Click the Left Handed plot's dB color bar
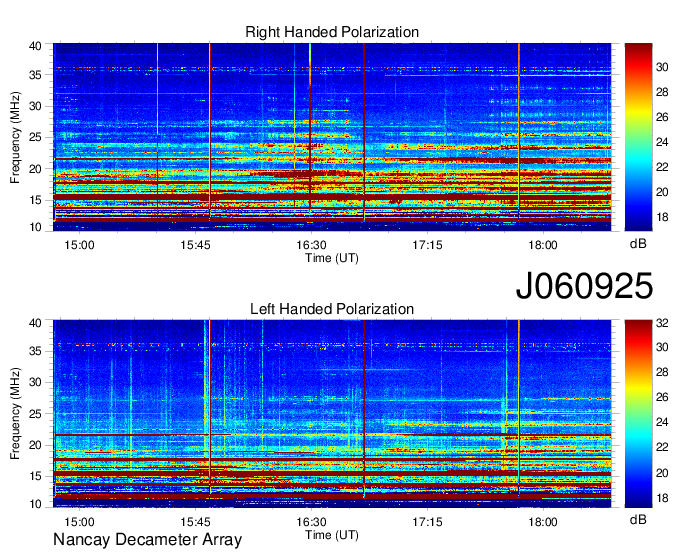 pyautogui.click(x=638, y=414)
